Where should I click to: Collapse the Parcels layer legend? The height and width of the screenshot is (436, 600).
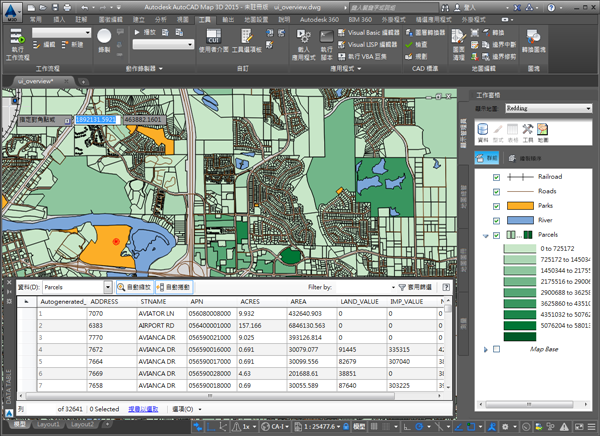pos(484,235)
